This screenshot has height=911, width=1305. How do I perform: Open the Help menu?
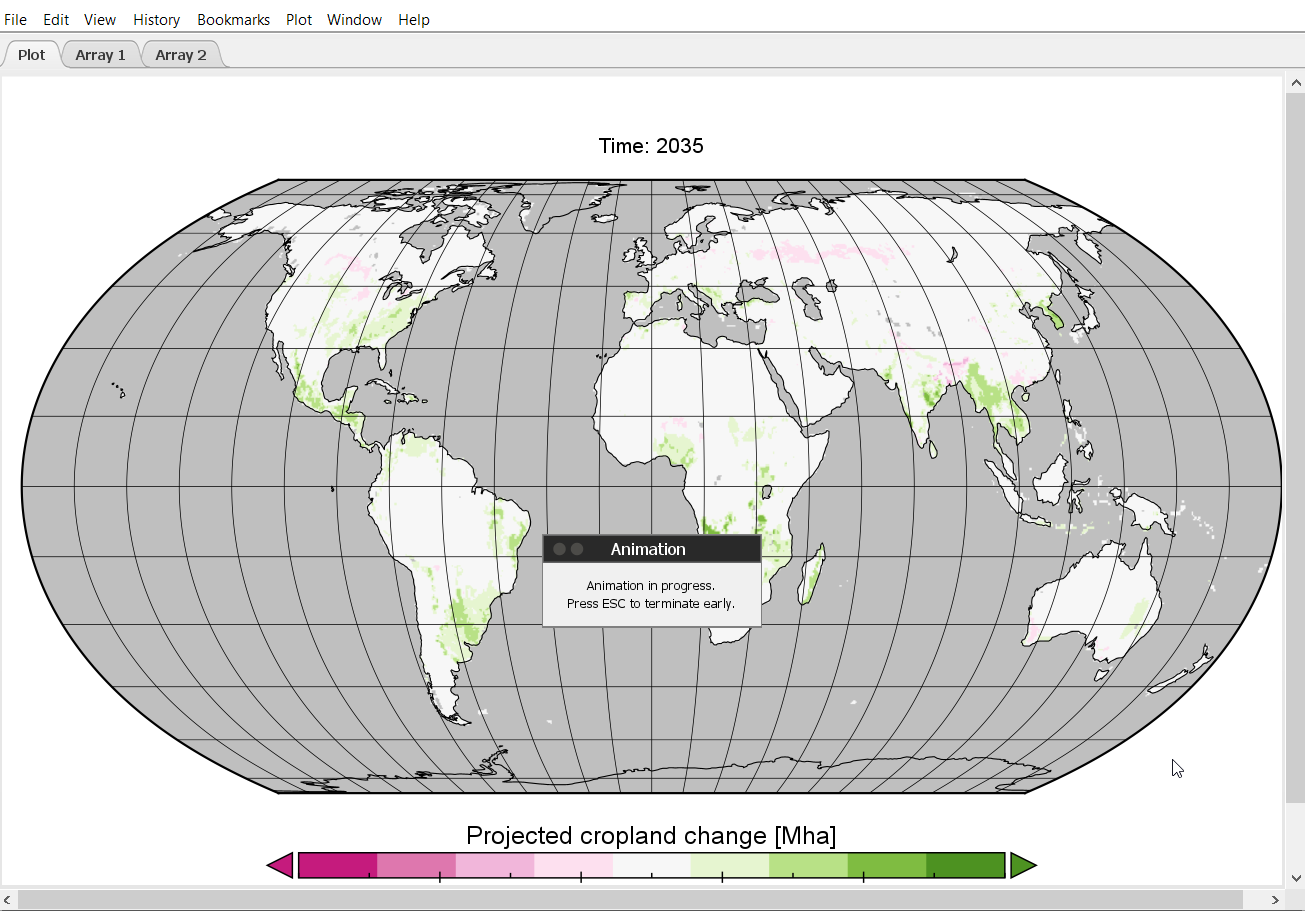(x=414, y=20)
